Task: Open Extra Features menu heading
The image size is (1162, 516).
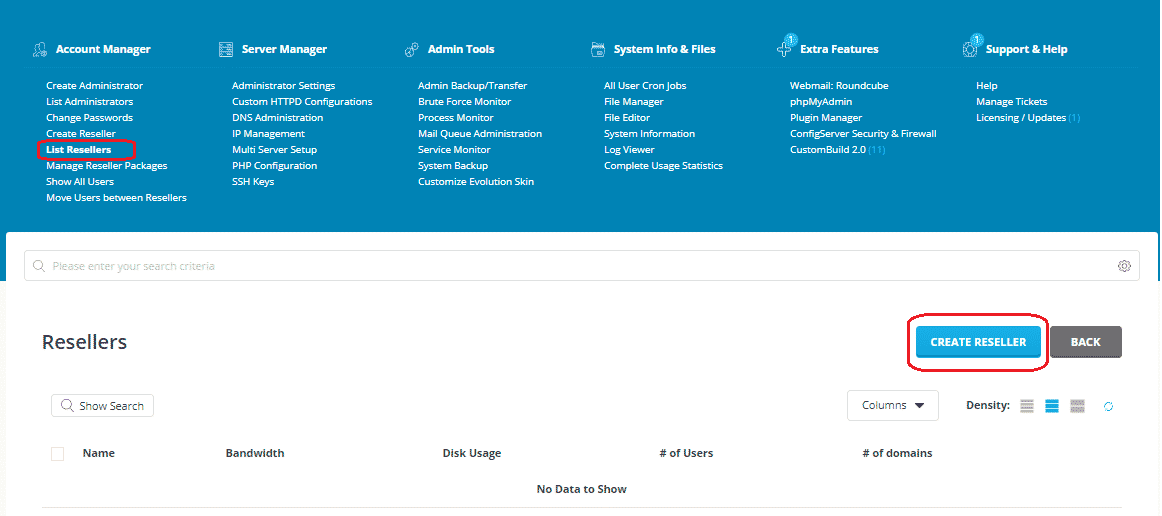Action: [x=839, y=50]
